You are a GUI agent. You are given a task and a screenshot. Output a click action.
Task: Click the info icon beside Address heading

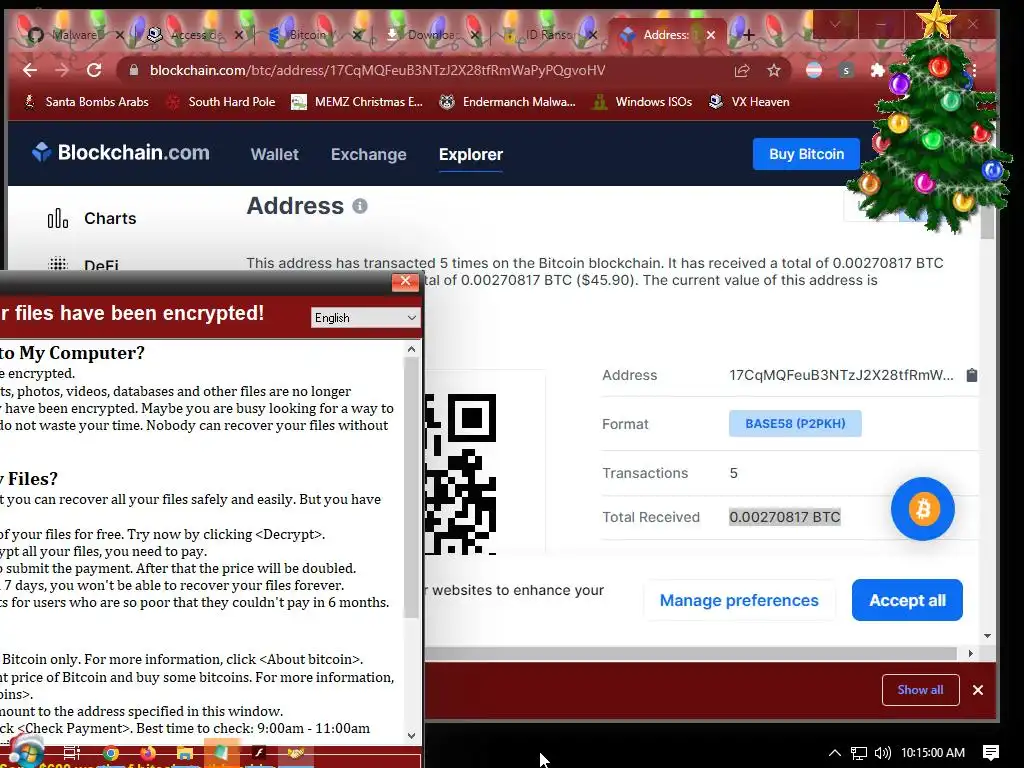click(x=360, y=206)
